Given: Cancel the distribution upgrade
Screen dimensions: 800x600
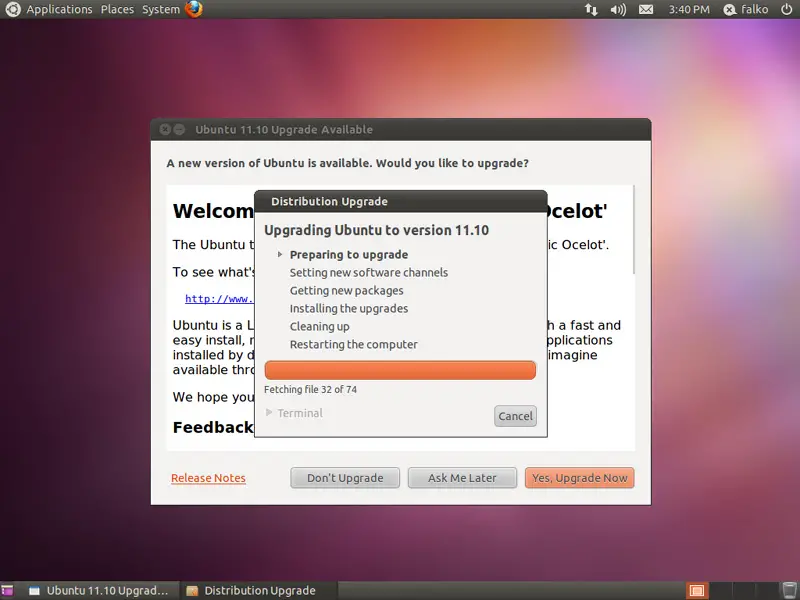Looking at the screenshot, I should pos(515,416).
